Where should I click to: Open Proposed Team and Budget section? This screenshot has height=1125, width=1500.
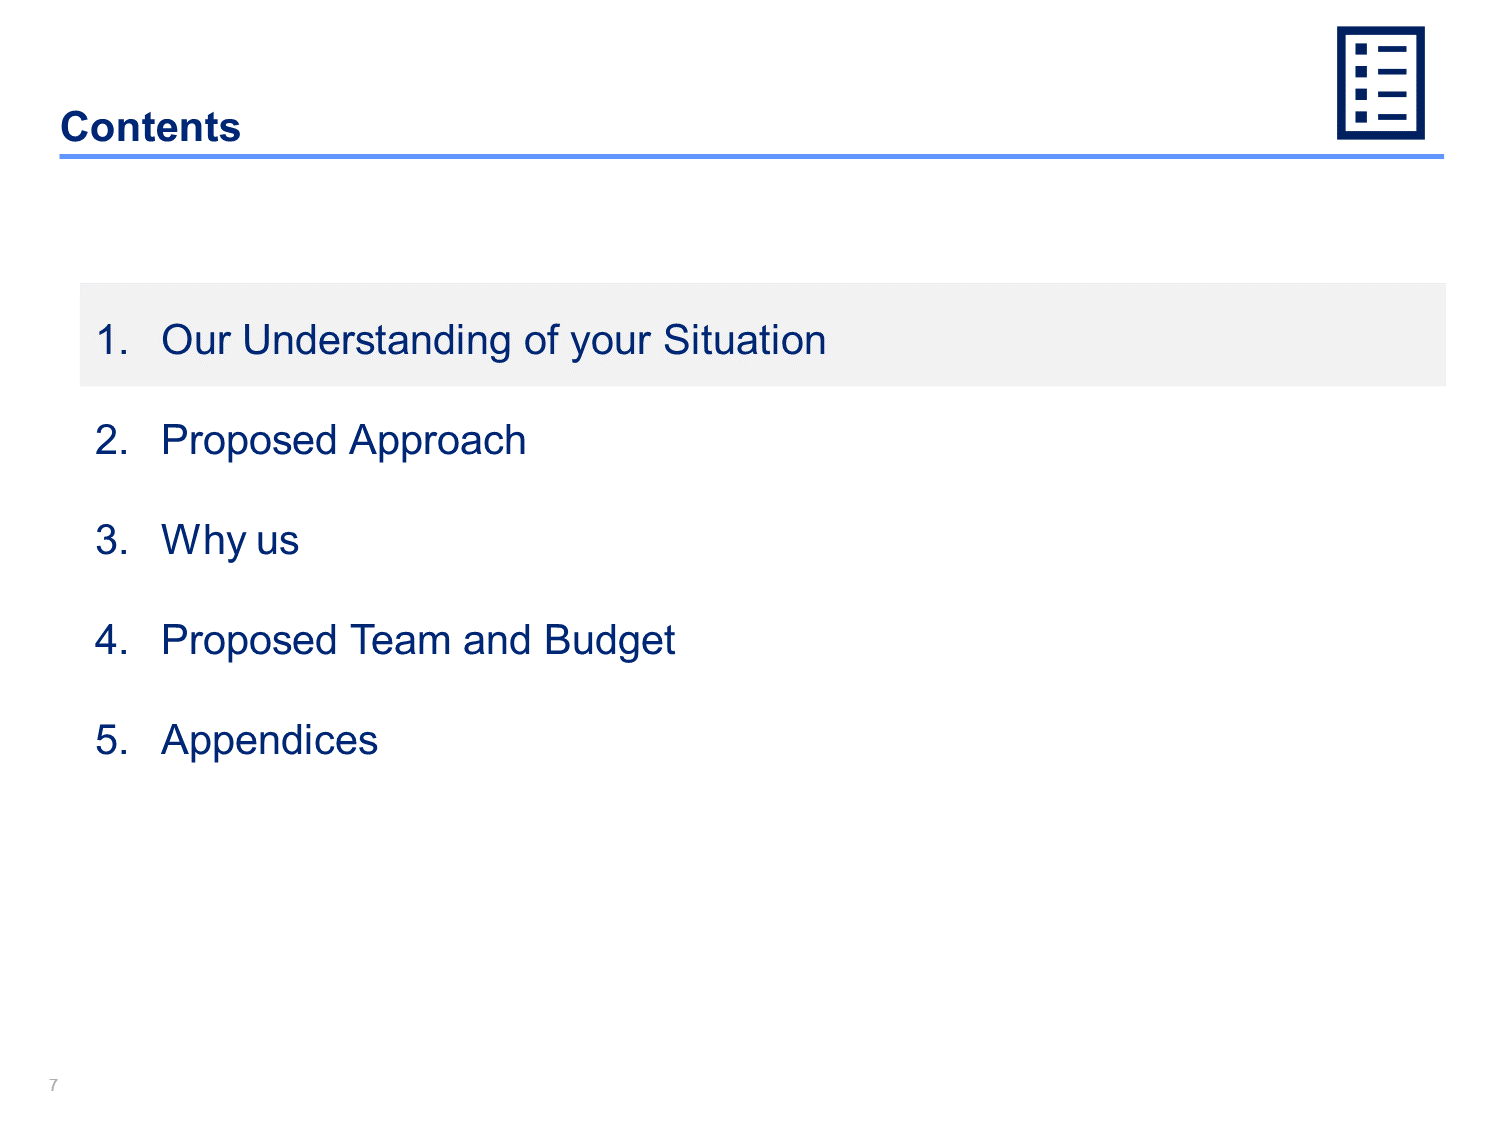(x=418, y=640)
